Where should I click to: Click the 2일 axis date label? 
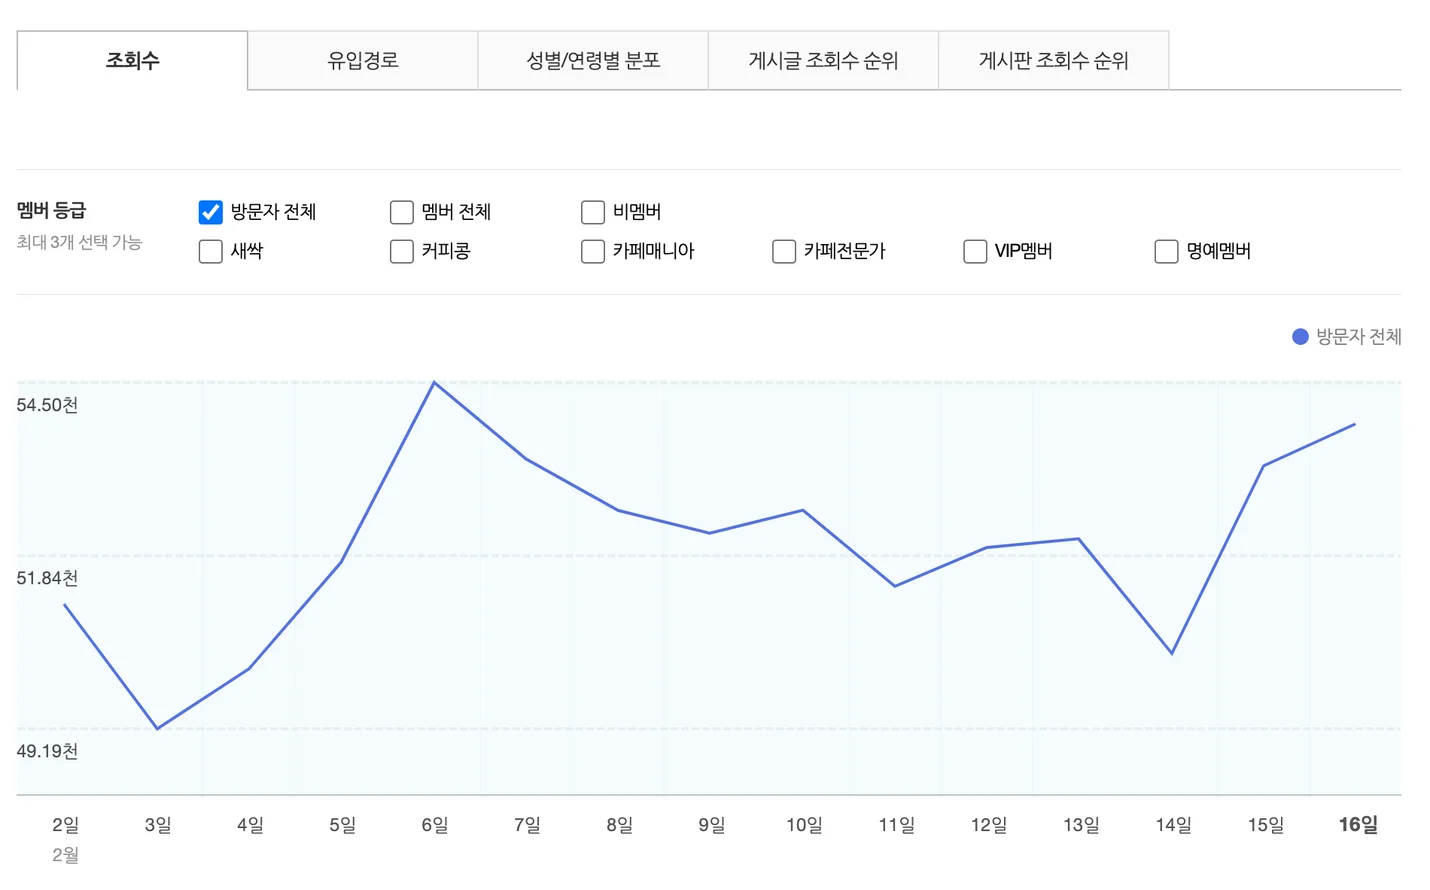click(65, 825)
